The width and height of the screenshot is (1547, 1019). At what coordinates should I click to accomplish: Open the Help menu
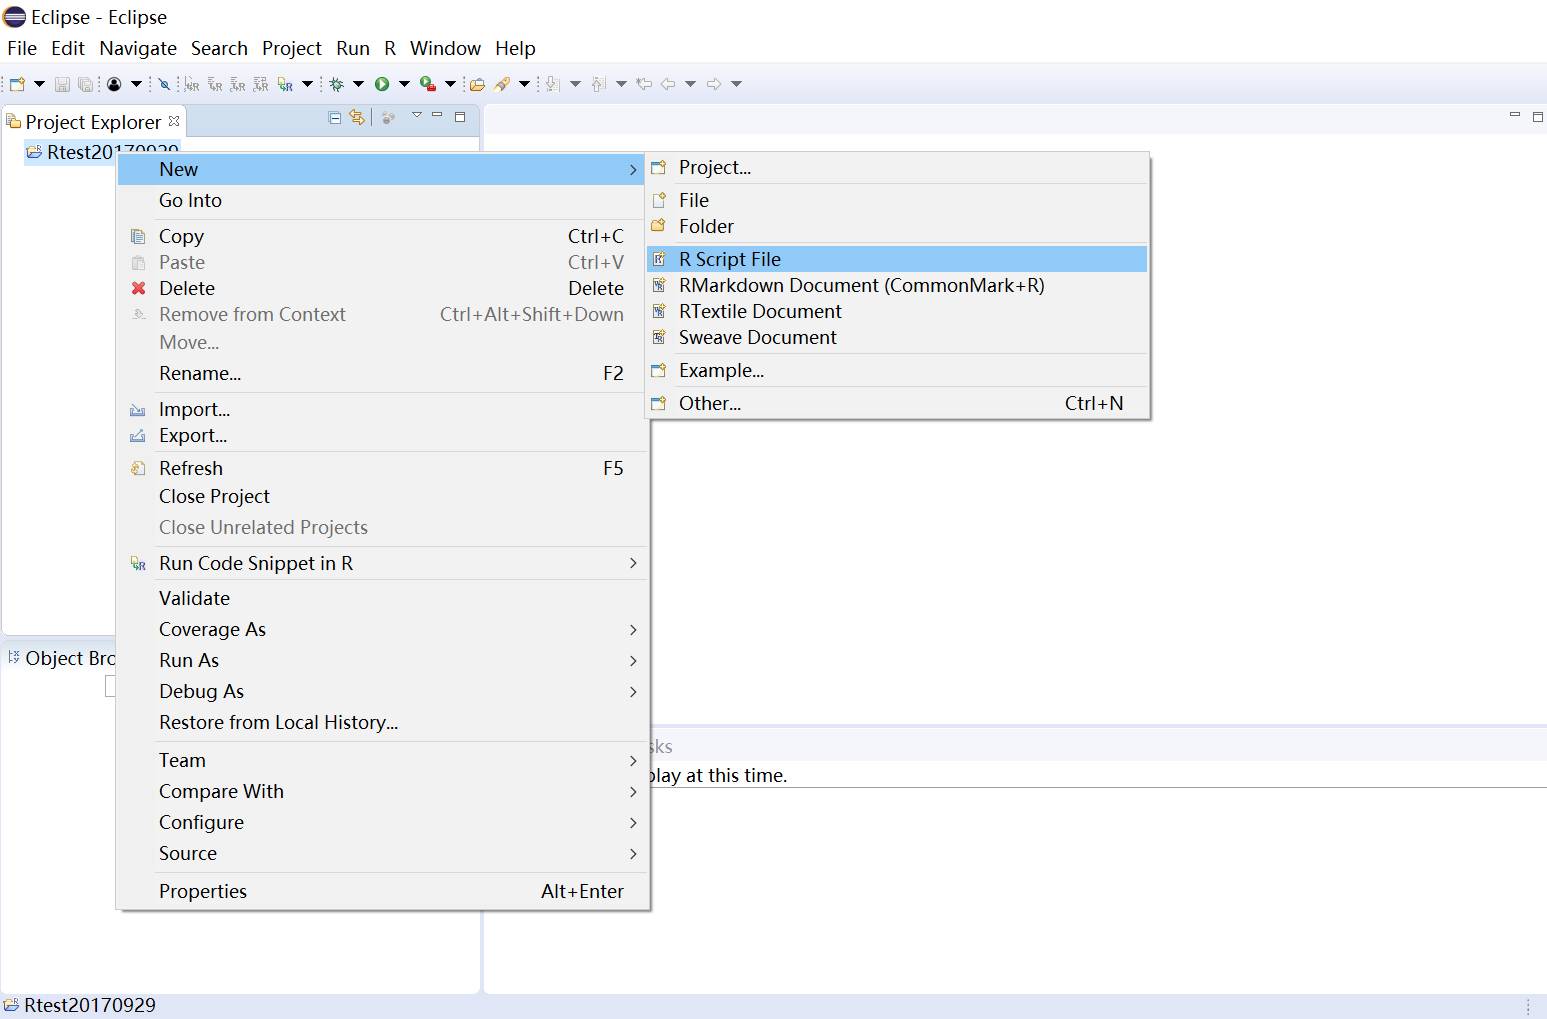pos(515,48)
